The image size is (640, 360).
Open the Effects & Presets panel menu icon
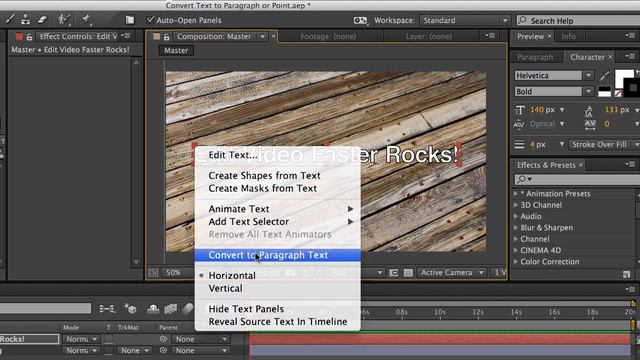click(x=630, y=164)
